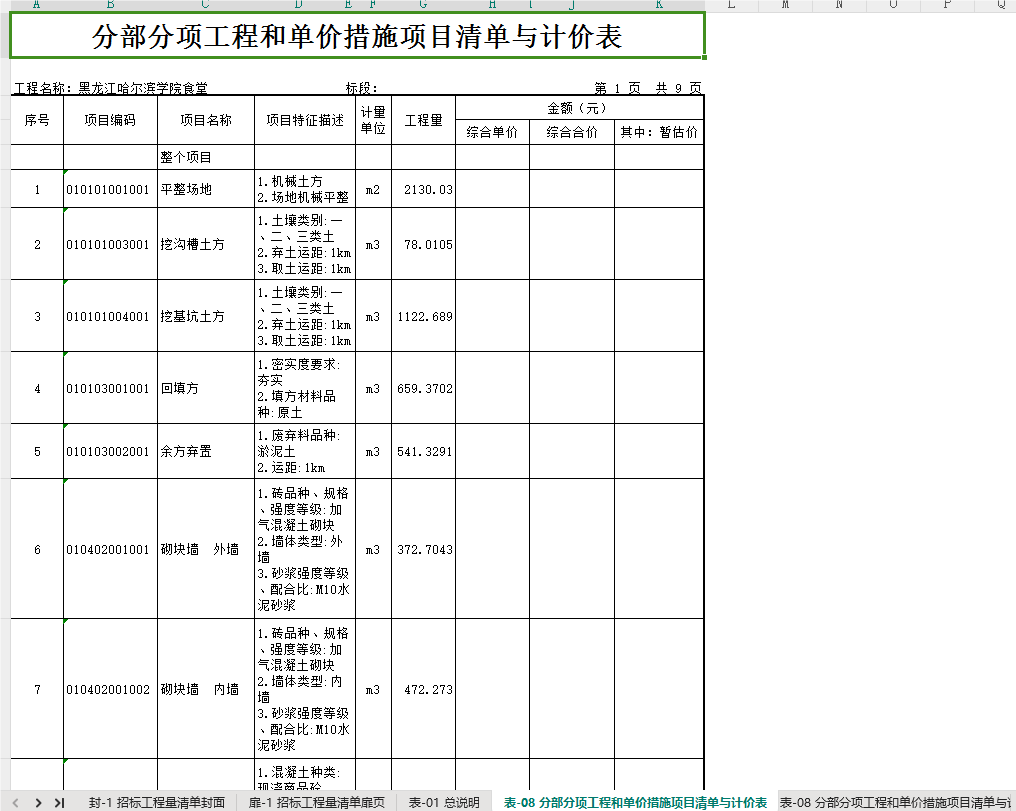The image size is (1016, 811).
Task: Click the 项目编码 header cell
Action: pyautogui.click(x=110, y=120)
